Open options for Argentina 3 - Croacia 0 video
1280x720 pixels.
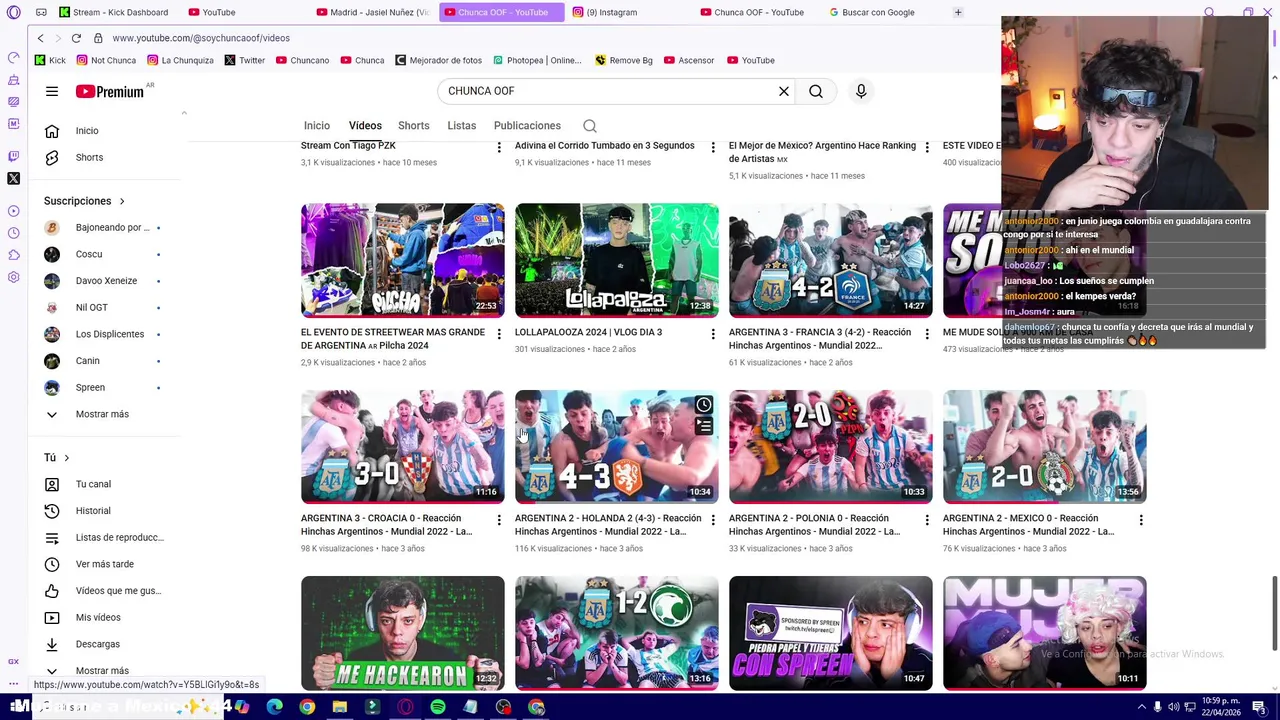coord(499,520)
